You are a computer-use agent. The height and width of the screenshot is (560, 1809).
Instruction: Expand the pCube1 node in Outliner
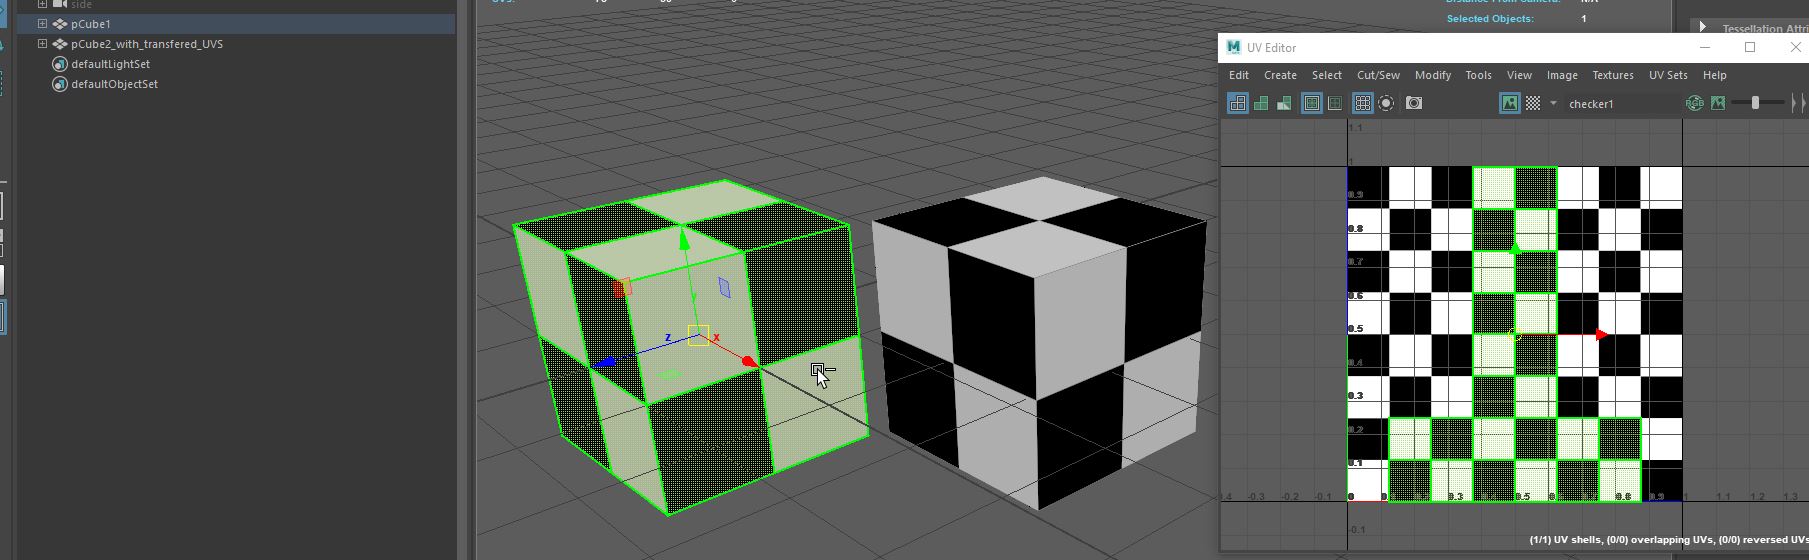click(42, 23)
